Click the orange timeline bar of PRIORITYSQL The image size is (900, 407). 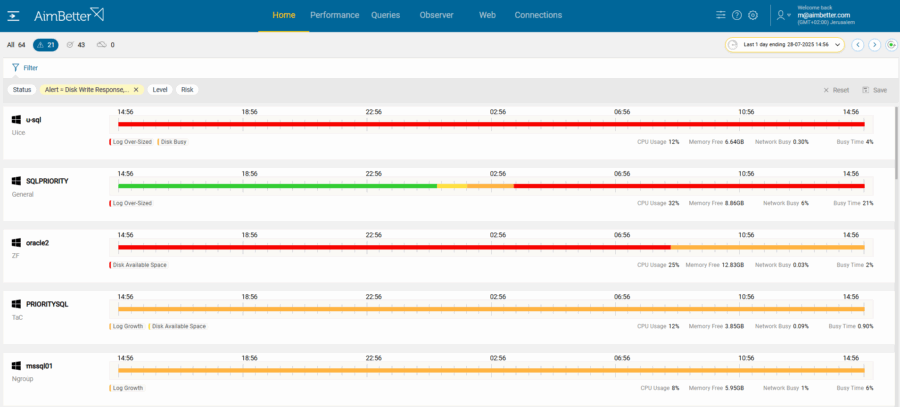click(491, 309)
